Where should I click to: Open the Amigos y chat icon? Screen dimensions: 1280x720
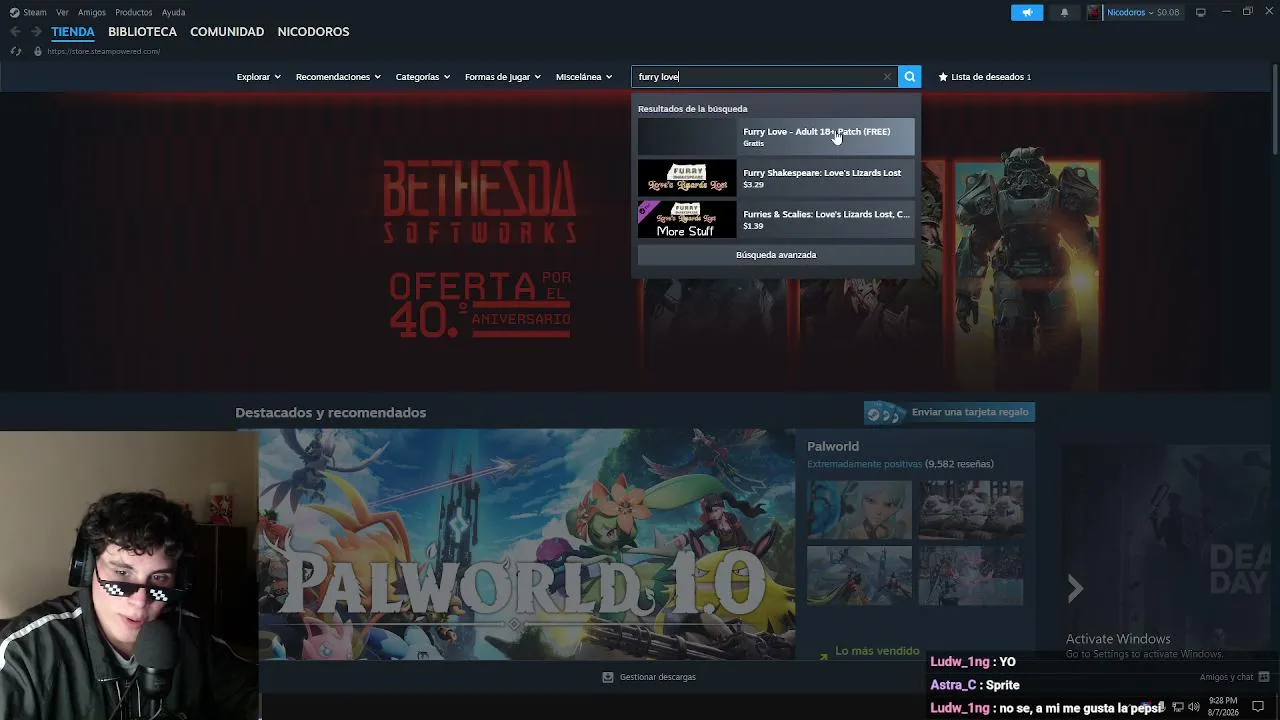coord(1264,677)
